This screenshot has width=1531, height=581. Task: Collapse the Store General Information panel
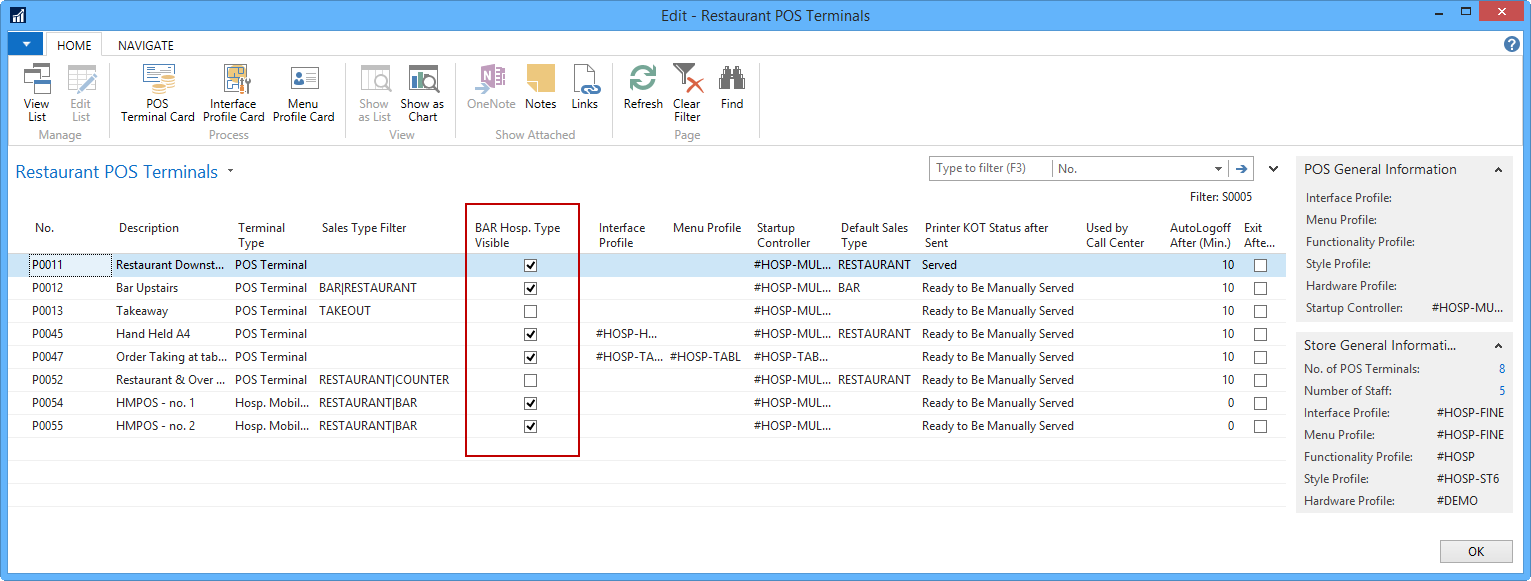[x=1498, y=345]
